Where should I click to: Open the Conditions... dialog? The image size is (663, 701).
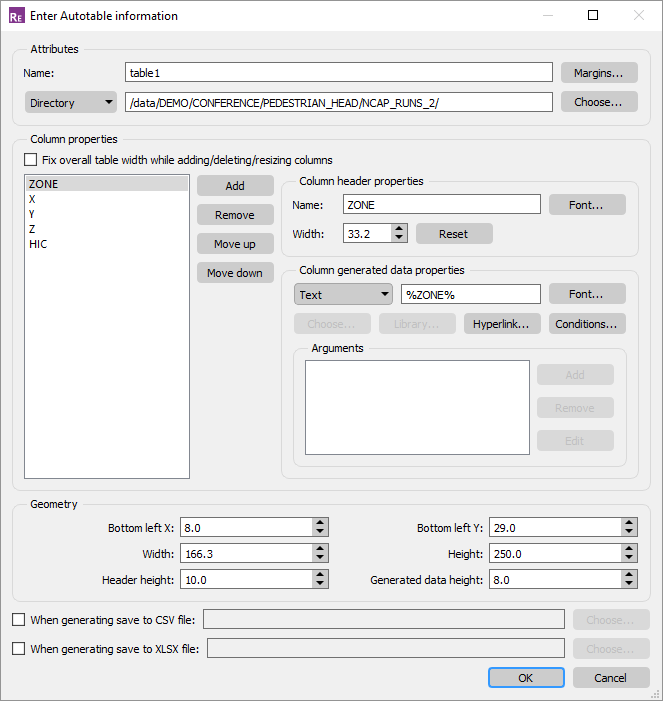click(588, 324)
